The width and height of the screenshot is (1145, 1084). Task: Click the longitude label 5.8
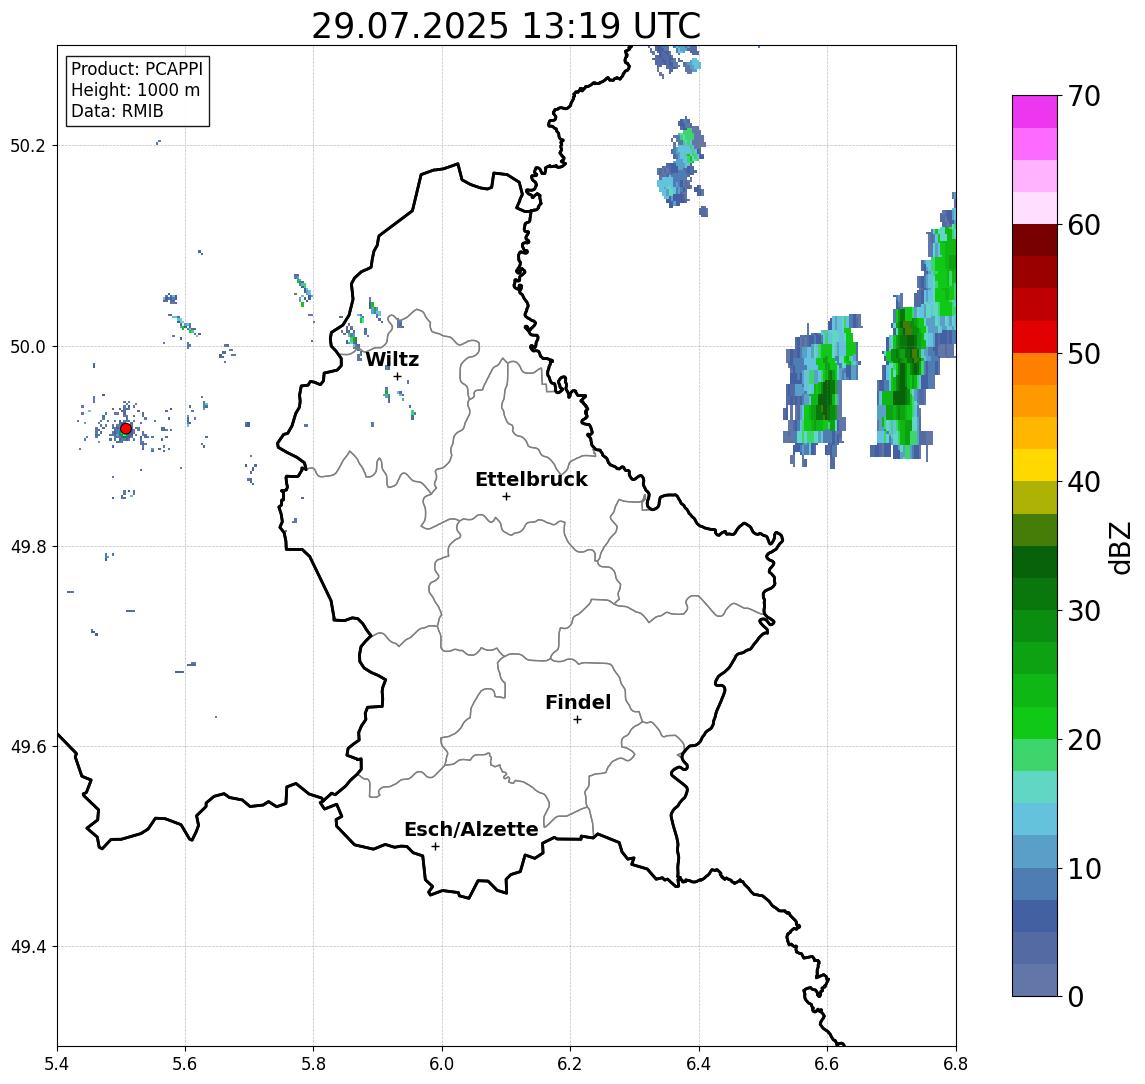point(313,1064)
